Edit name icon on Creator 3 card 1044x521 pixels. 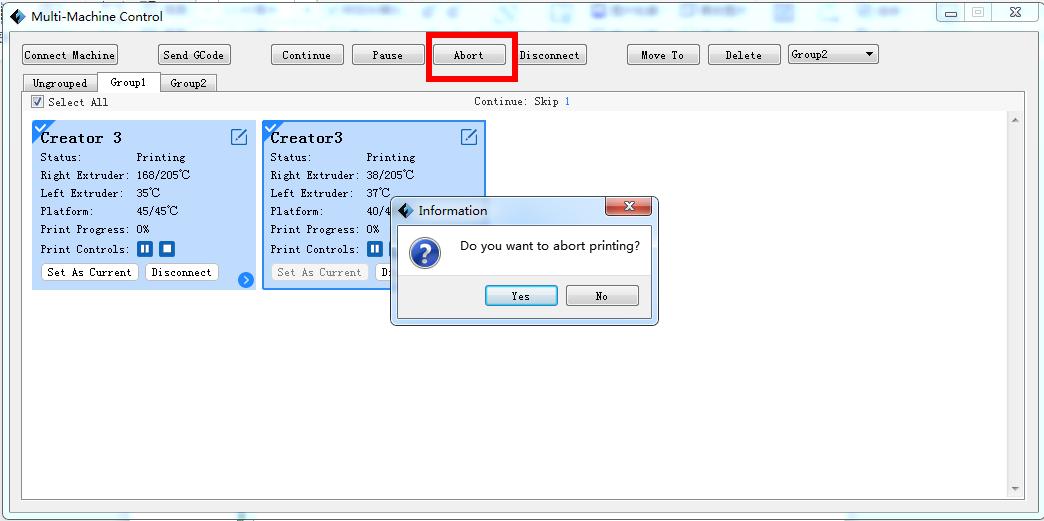tap(239, 137)
